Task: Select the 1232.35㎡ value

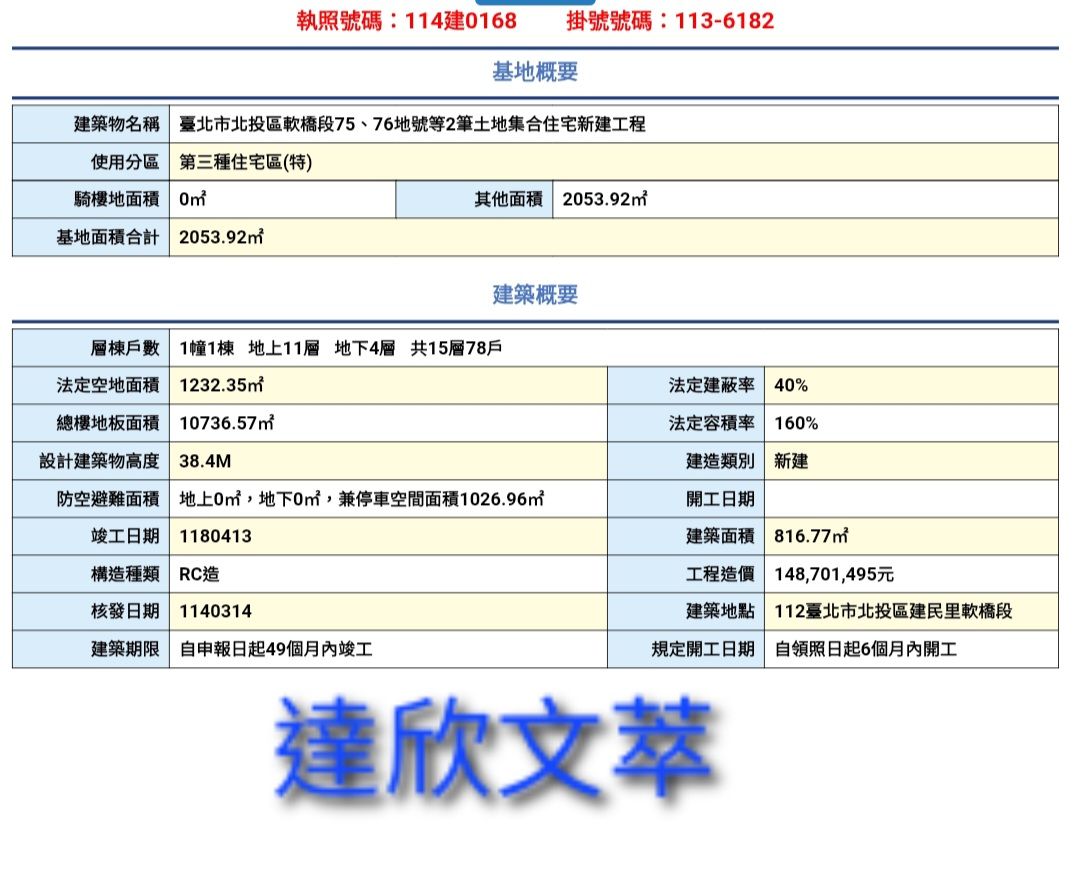Action: coord(221,386)
